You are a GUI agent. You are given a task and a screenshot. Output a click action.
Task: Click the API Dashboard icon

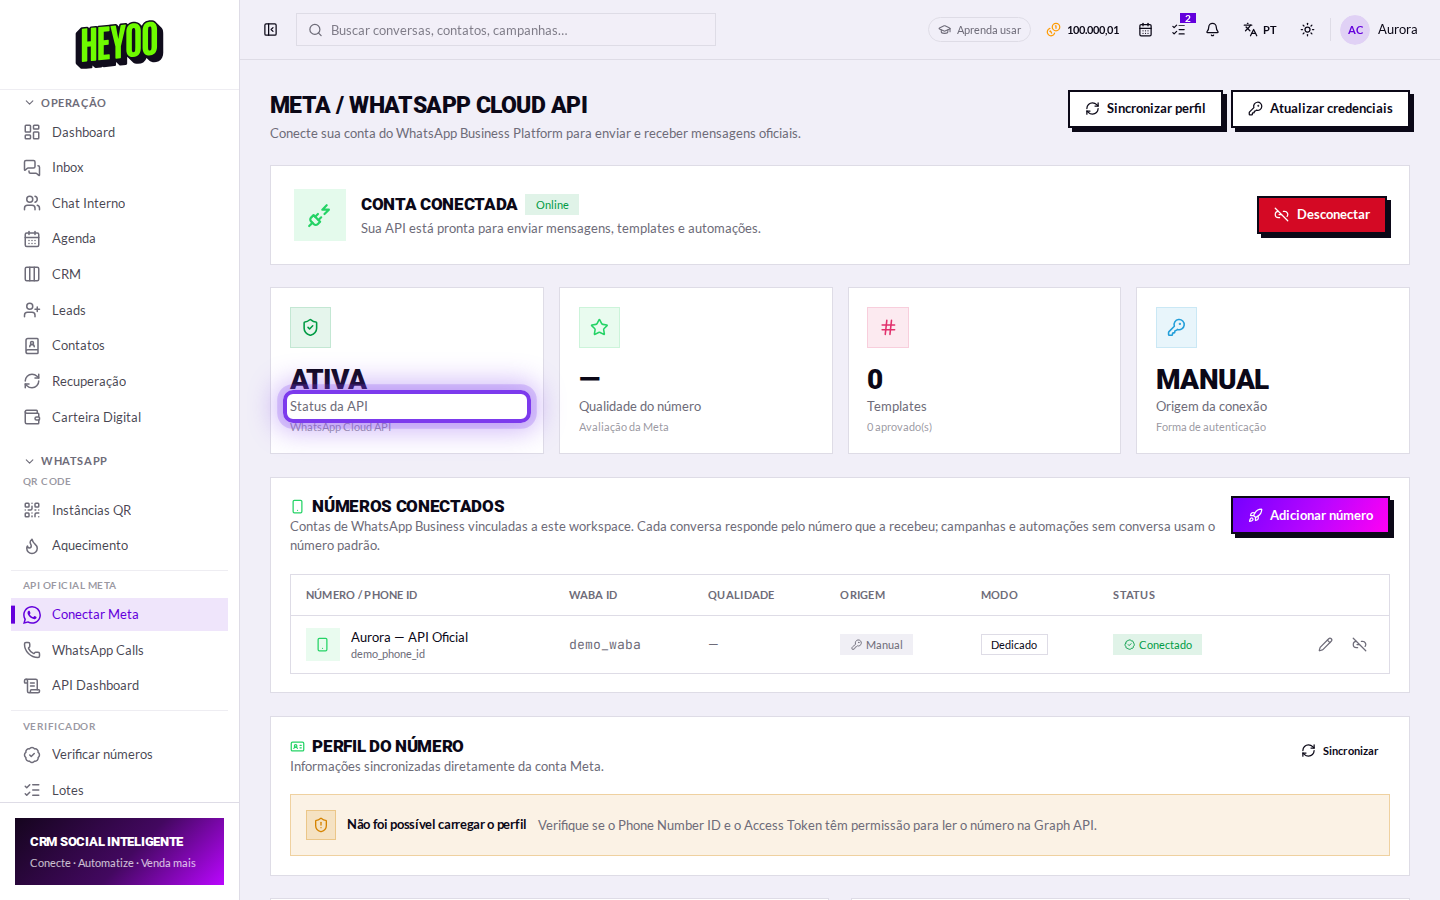click(x=32, y=685)
